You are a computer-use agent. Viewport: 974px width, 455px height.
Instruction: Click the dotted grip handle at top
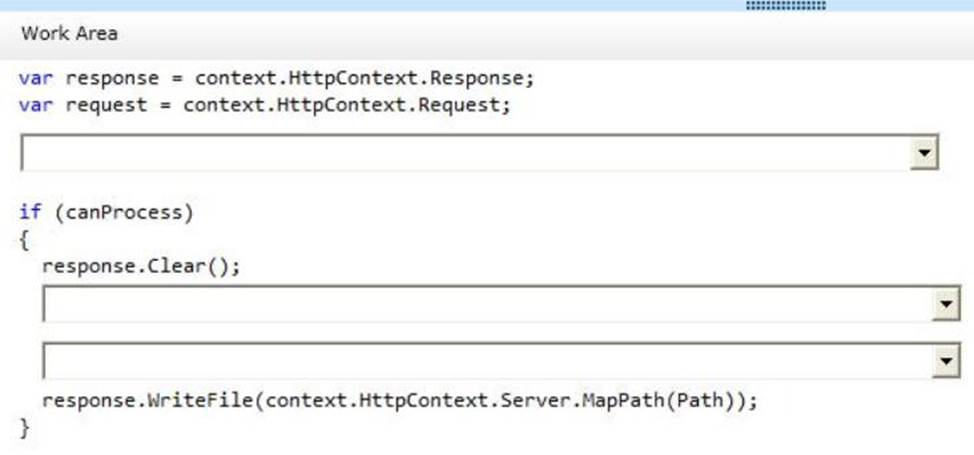pos(786,6)
